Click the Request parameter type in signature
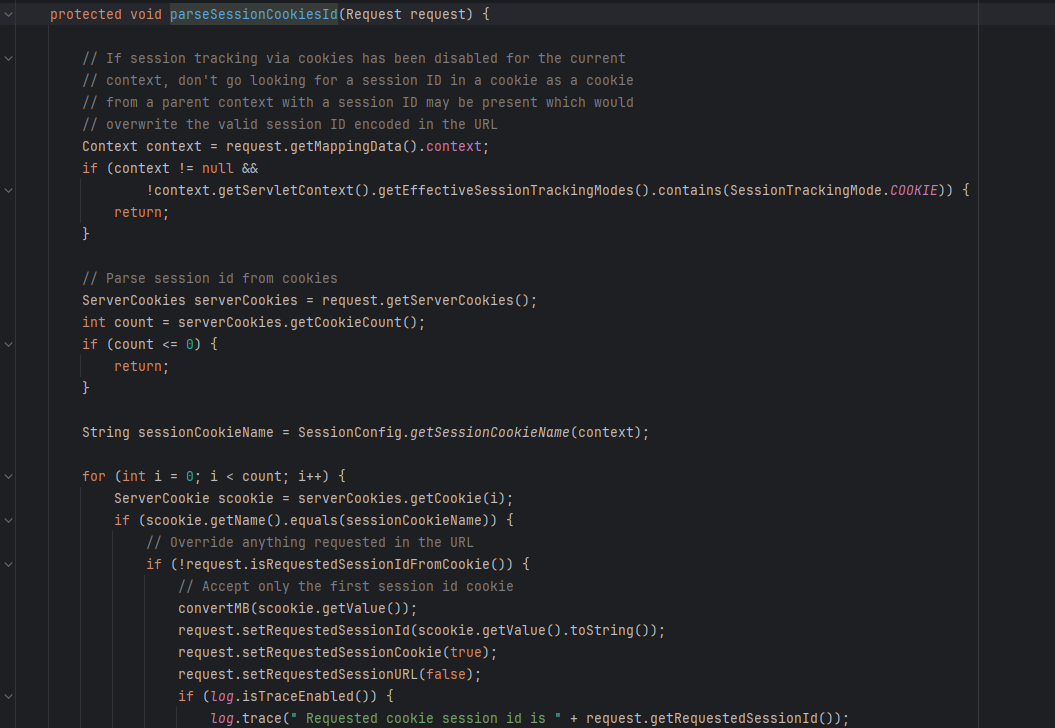The image size is (1055, 728). coord(373,14)
